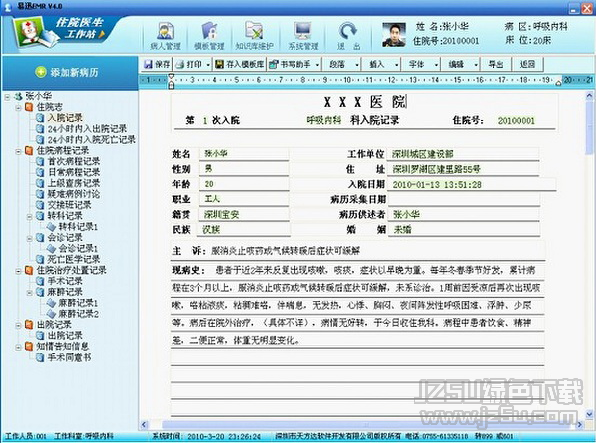The image size is (596, 443).
Task: Click the 住院病程记录 folder icon
Action: 29,151
